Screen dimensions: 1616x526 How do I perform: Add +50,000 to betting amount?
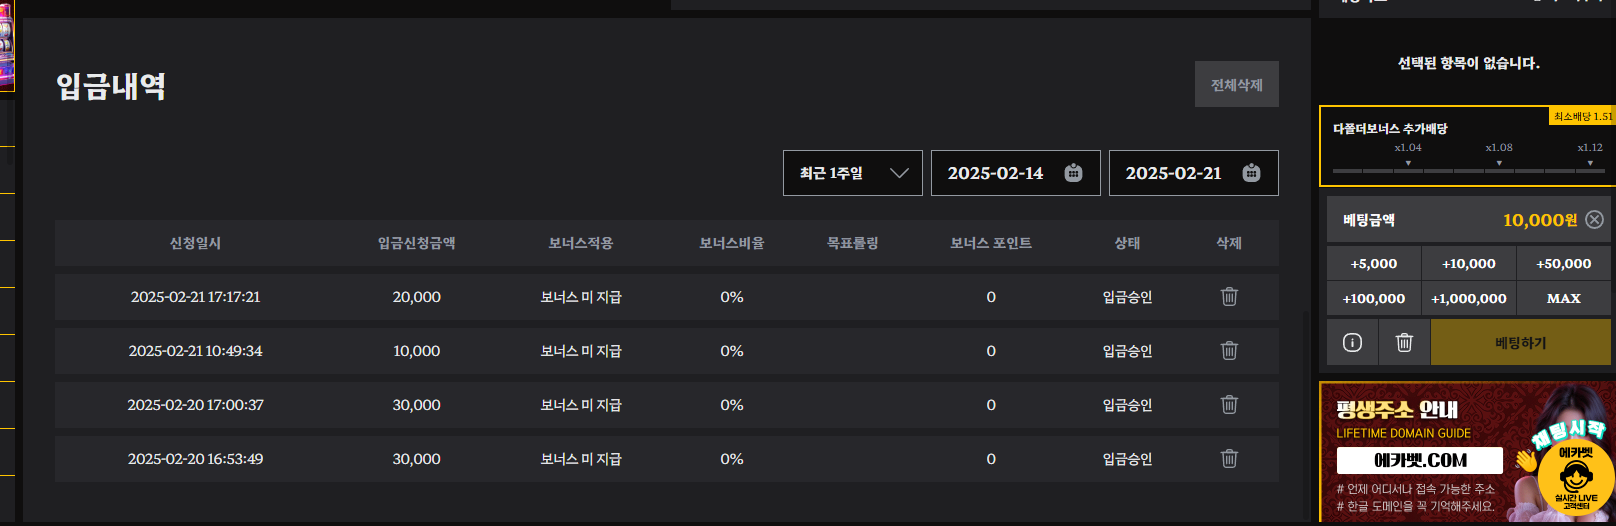click(1563, 264)
